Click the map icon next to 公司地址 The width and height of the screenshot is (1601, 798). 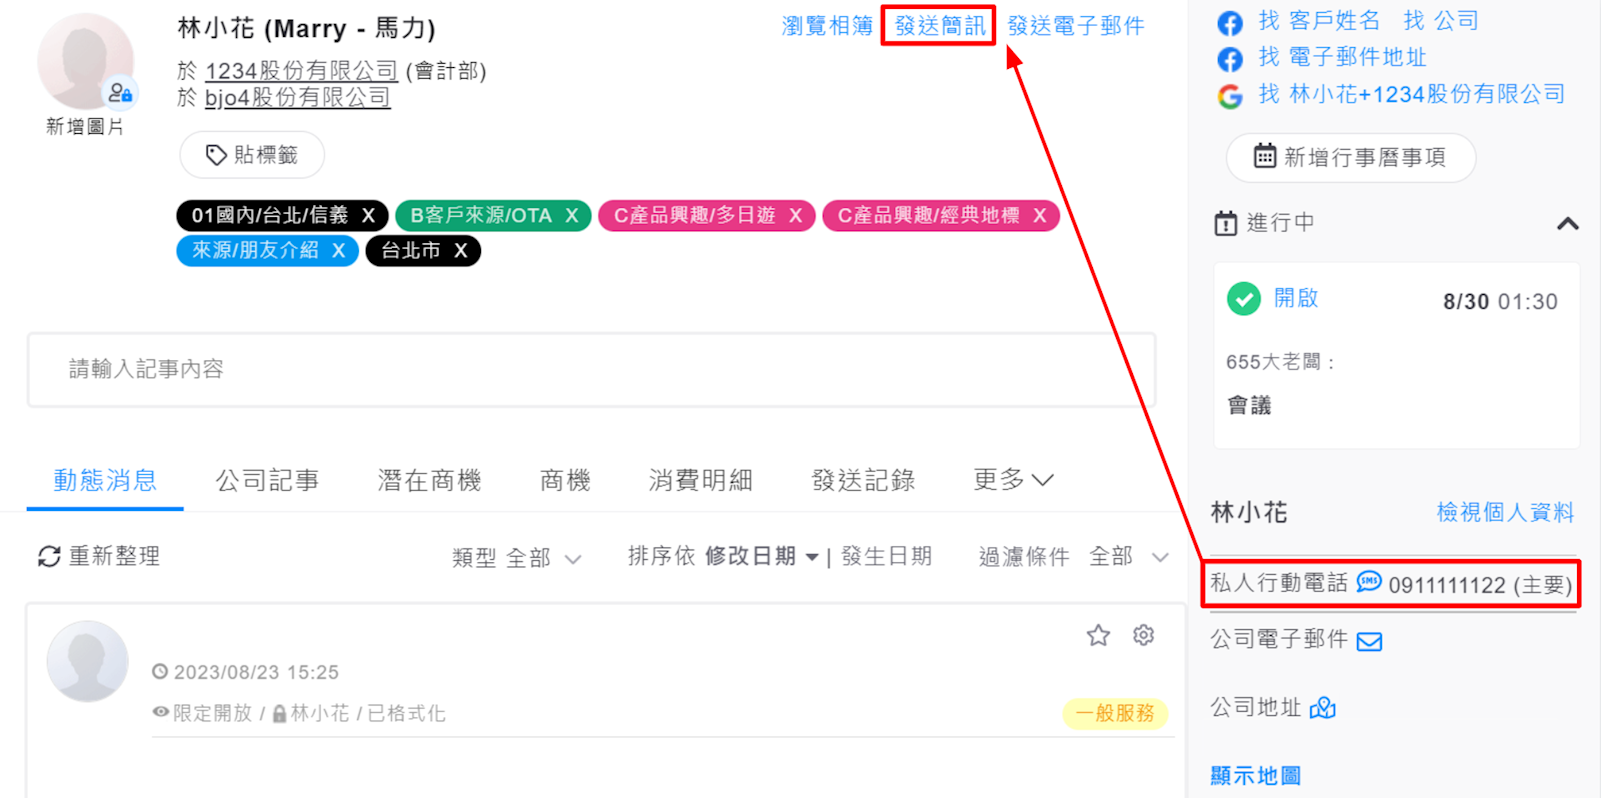(x=1322, y=708)
